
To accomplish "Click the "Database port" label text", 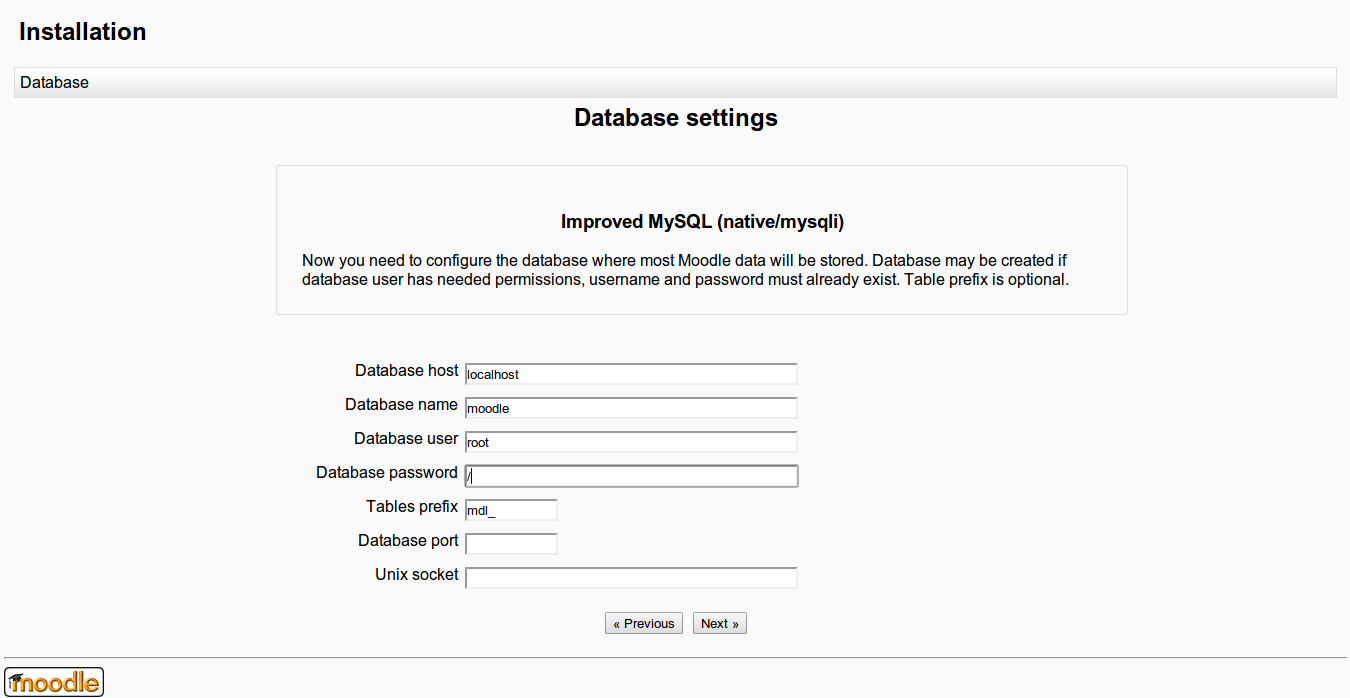I will [408, 541].
